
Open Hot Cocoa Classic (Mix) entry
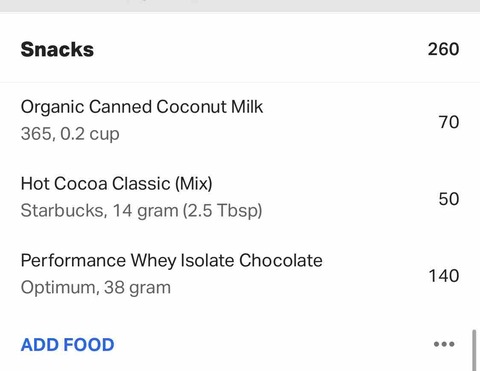240,198
